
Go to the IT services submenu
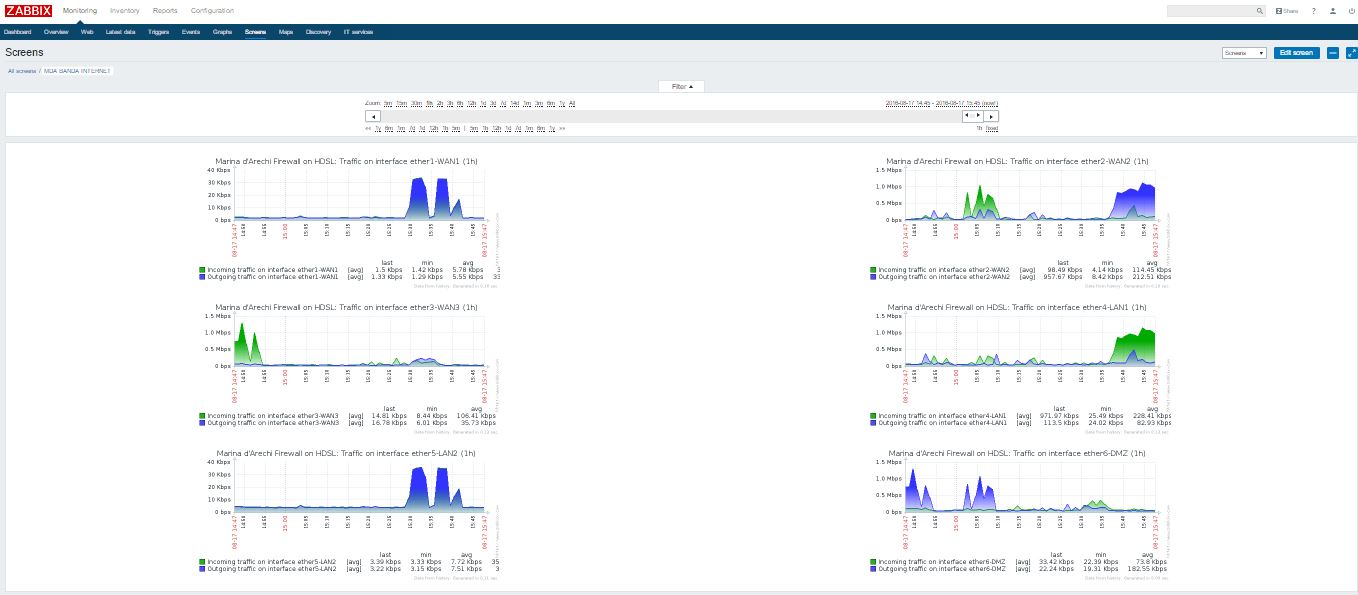(x=358, y=32)
